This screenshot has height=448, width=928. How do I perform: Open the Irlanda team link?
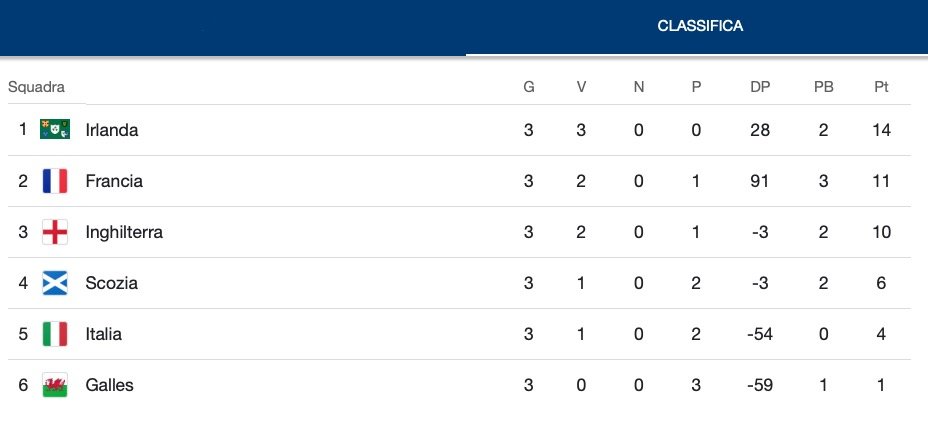112,130
